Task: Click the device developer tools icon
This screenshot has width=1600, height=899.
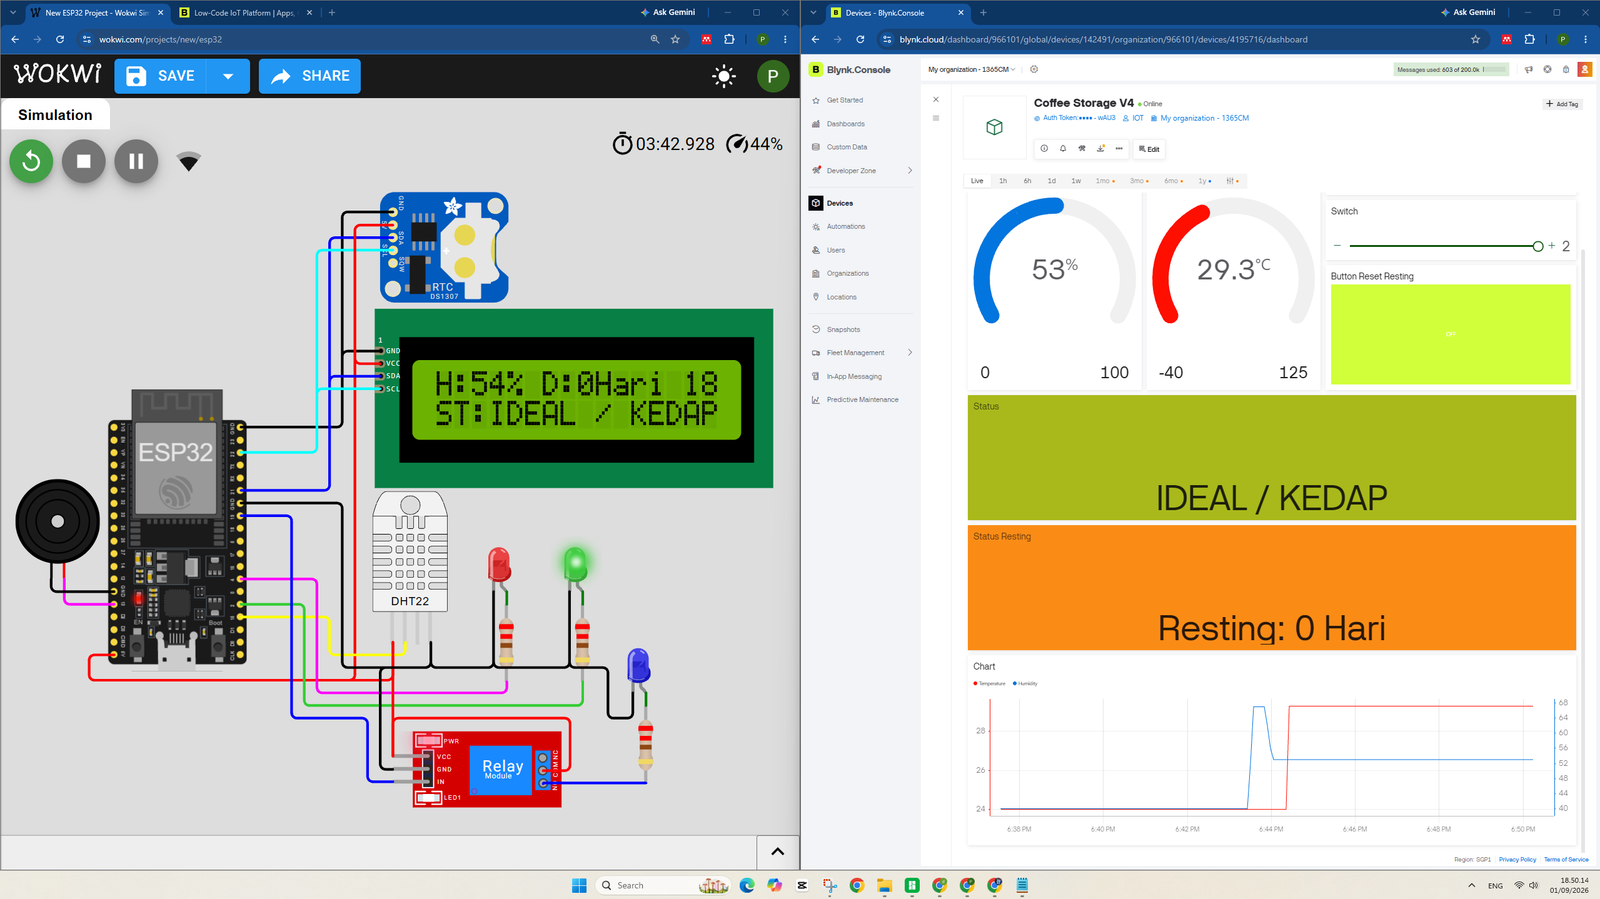Action: [x=1082, y=149]
